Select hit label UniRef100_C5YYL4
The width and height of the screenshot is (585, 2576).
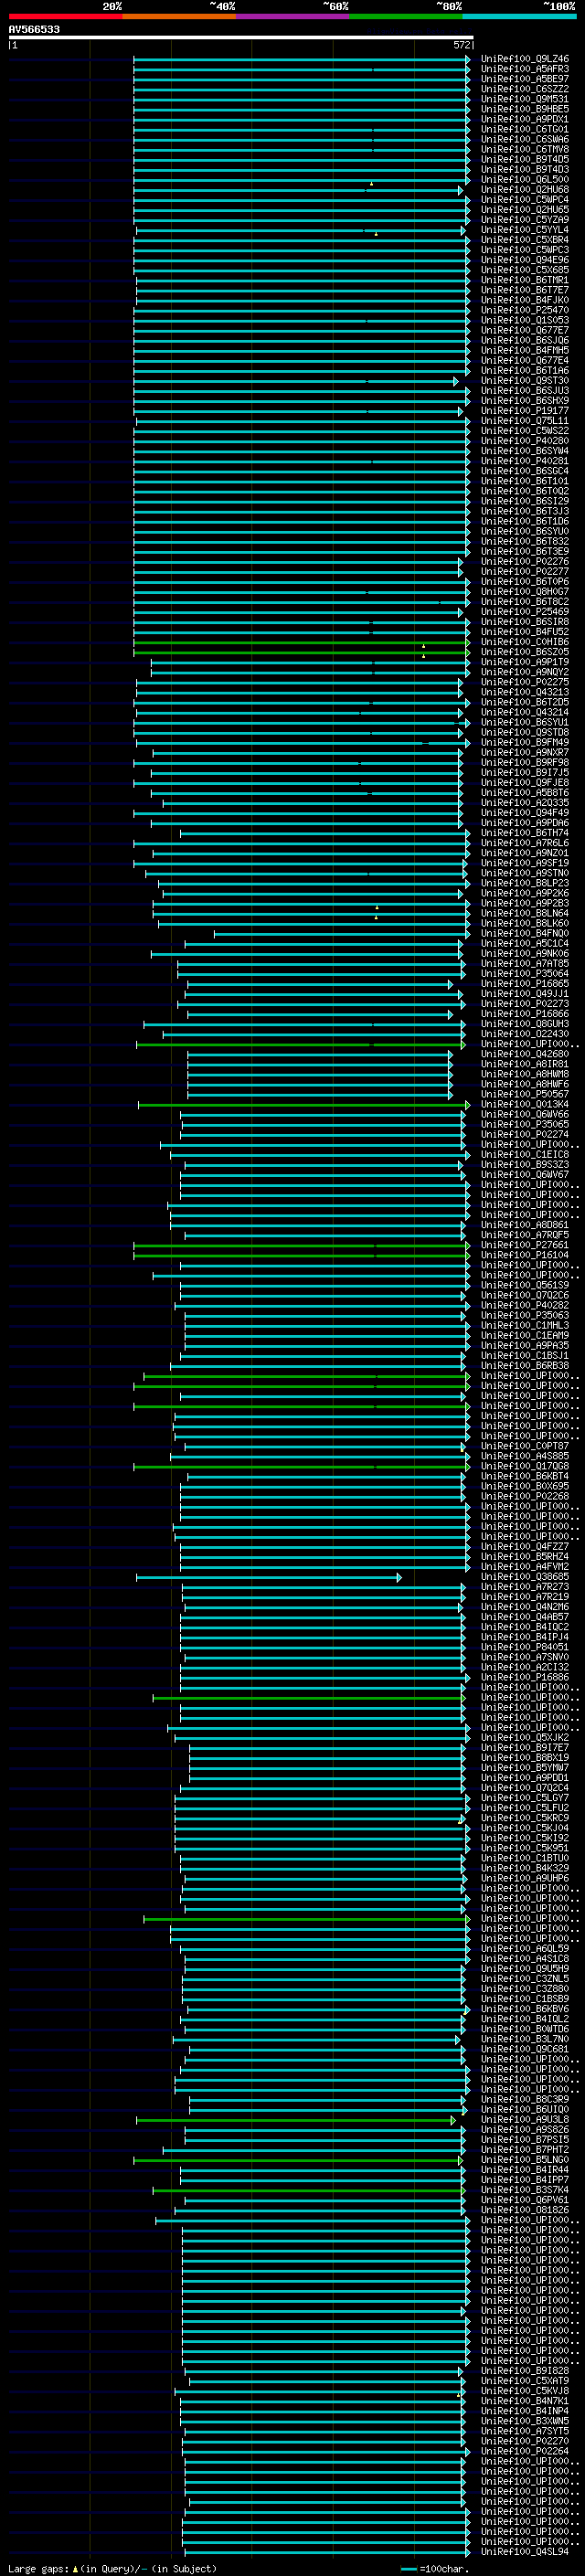point(525,230)
